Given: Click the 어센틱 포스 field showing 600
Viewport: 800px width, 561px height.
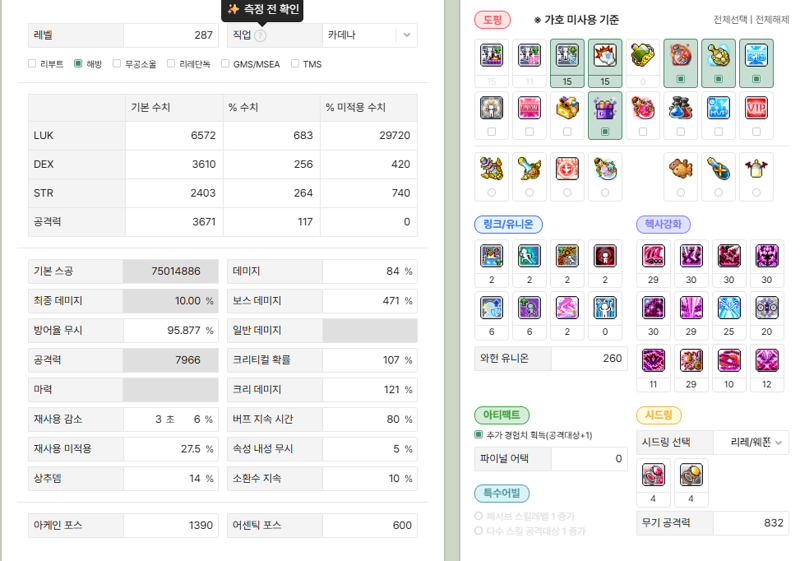Looking at the screenshot, I should pos(370,525).
